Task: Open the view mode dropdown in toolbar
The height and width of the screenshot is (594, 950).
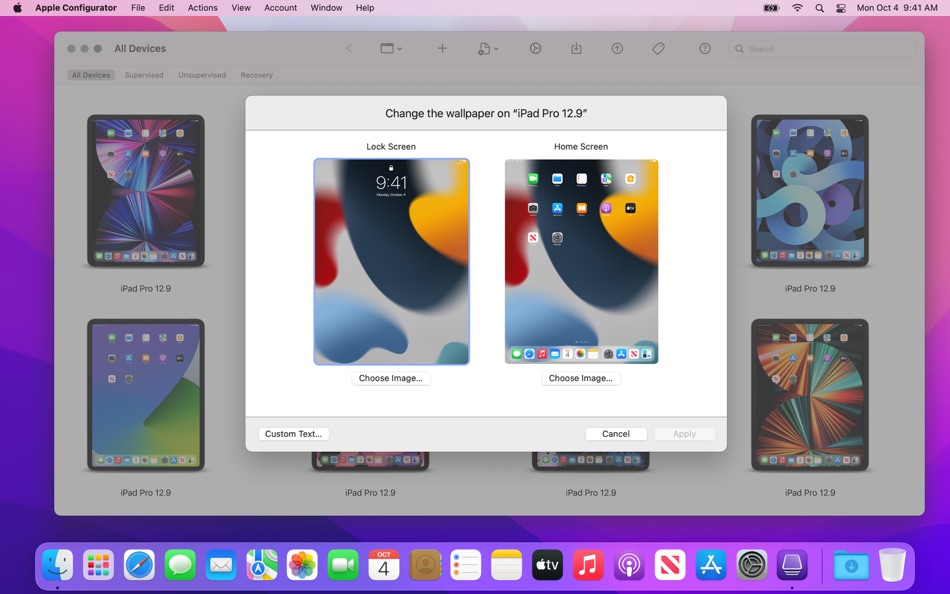Action: 391,48
